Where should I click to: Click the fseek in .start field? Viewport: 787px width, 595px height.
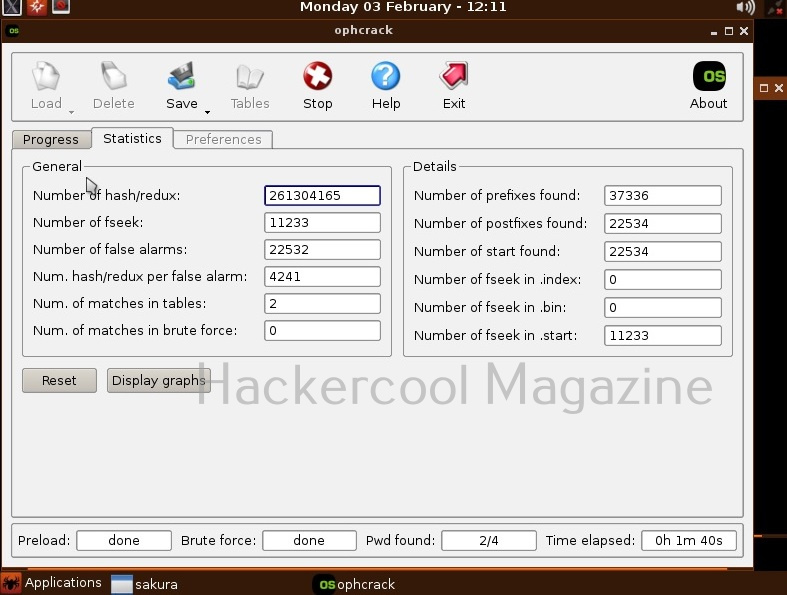coord(663,335)
